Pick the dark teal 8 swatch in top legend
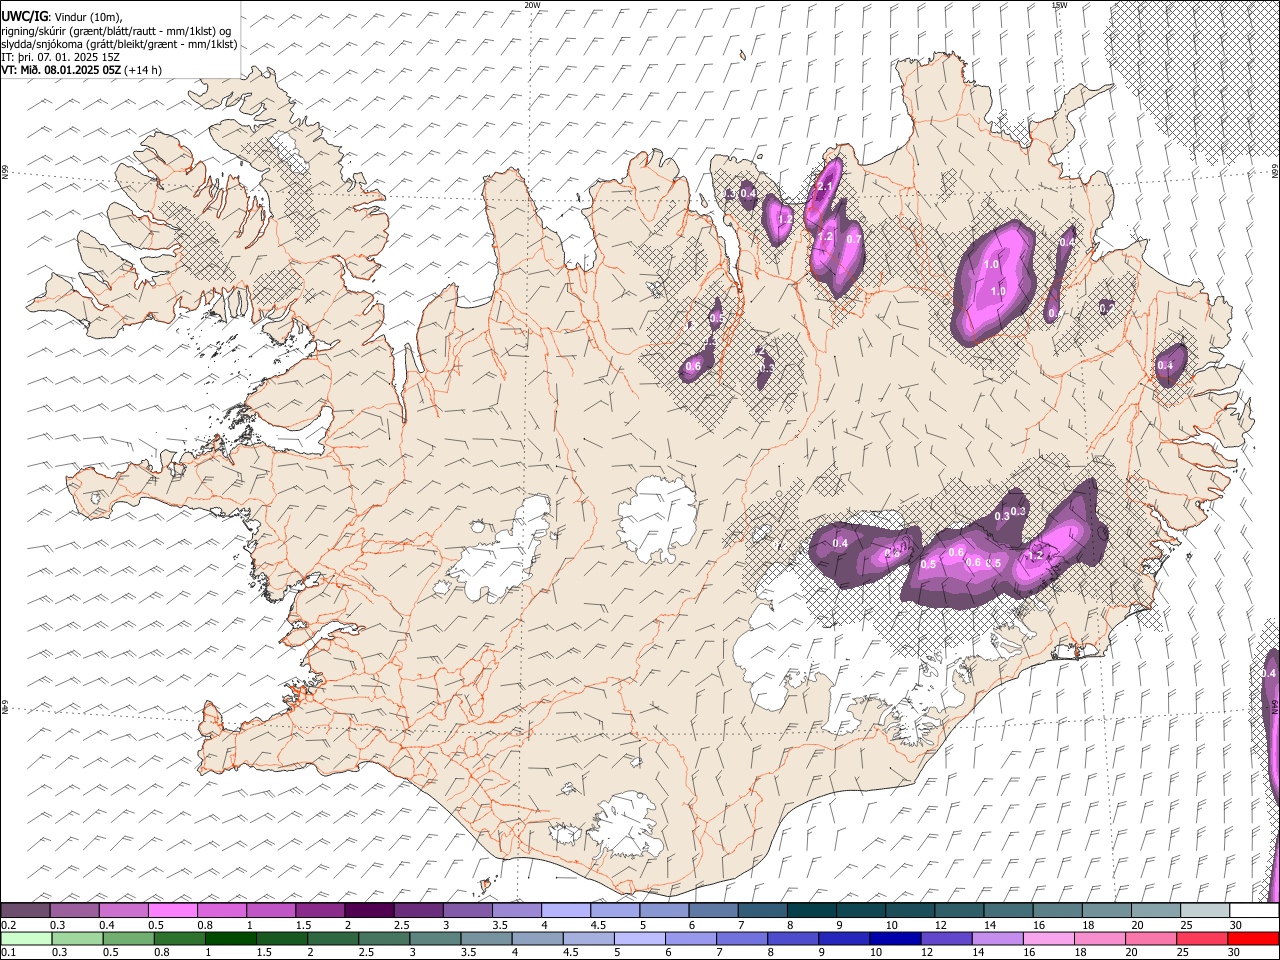 (812, 911)
